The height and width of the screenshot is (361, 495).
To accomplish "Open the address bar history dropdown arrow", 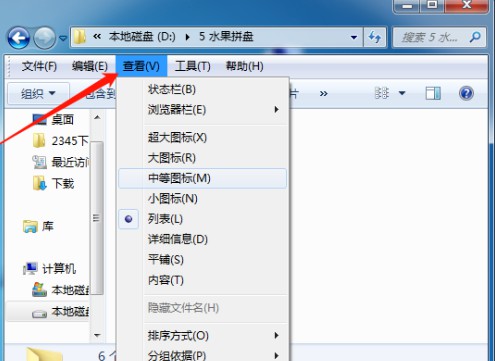I will point(354,37).
